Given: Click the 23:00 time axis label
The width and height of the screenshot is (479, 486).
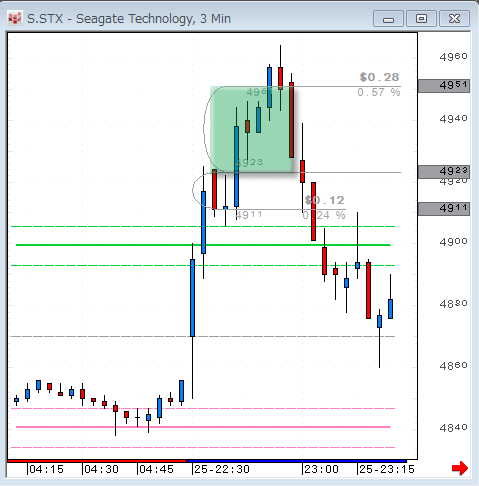Looking at the screenshot, I should coord(321,469).
